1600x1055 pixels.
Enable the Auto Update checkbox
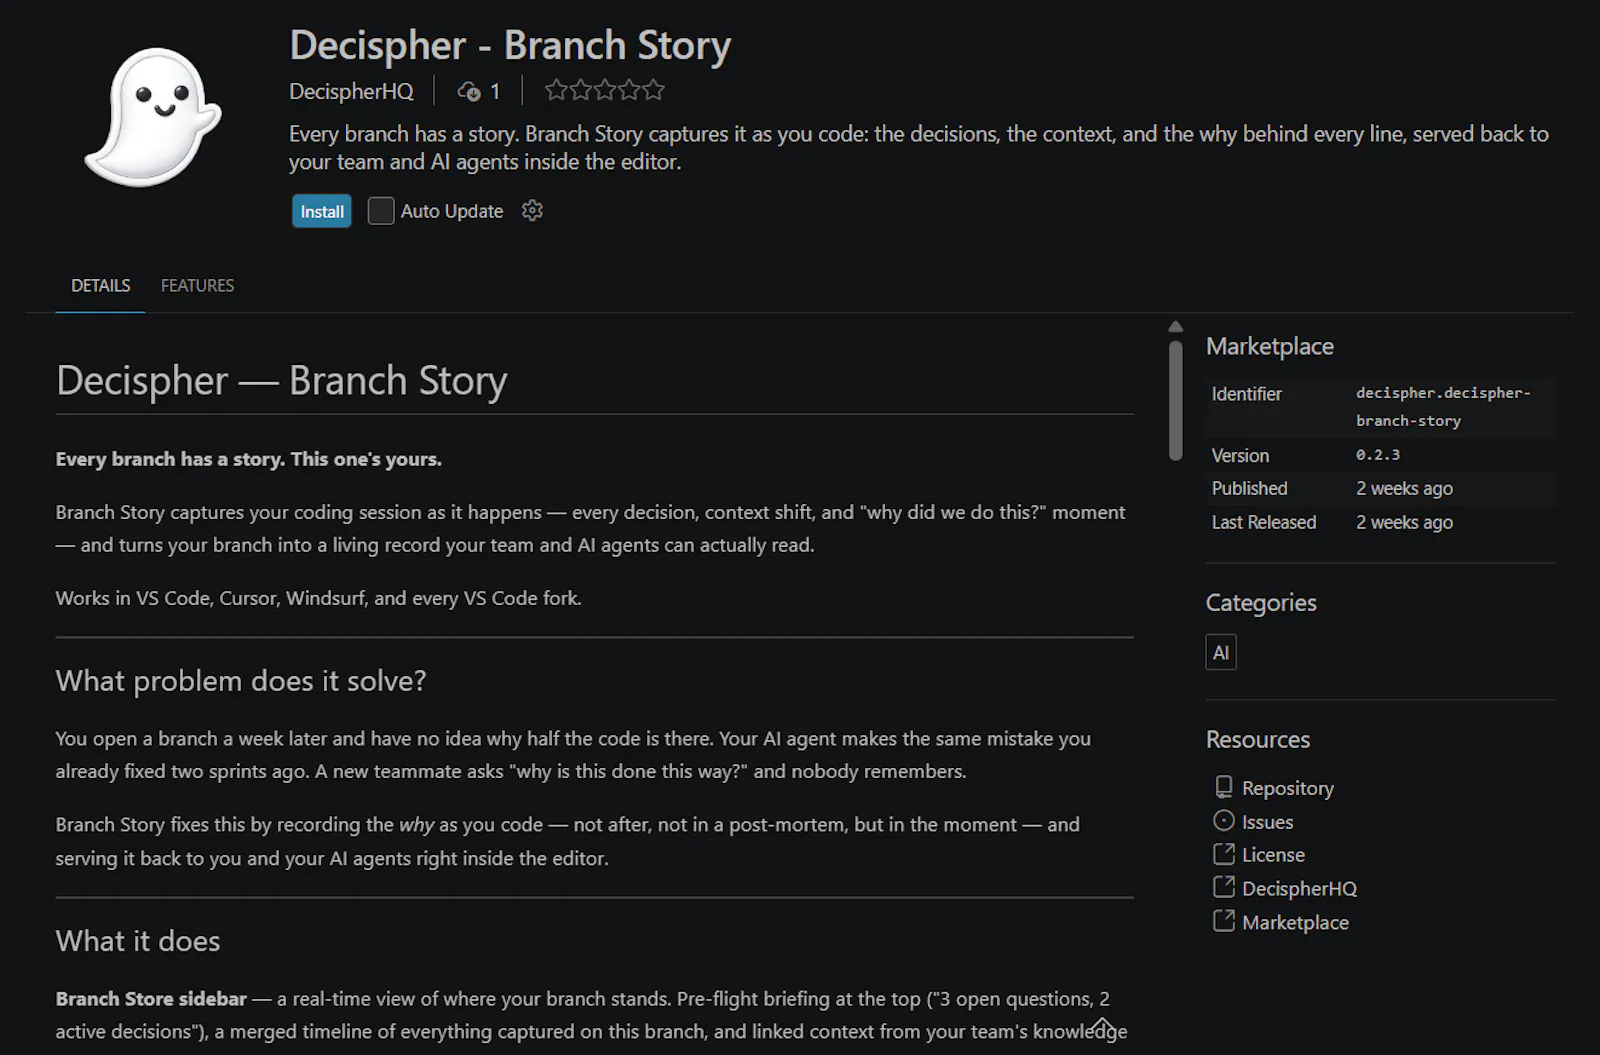tap(381, 211)
